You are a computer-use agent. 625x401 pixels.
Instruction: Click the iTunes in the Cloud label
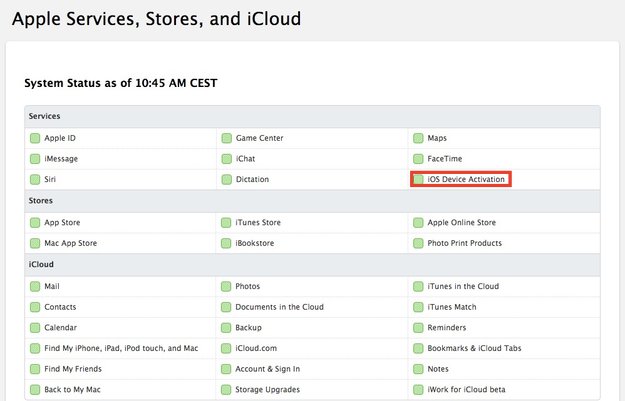click(463, 286)
